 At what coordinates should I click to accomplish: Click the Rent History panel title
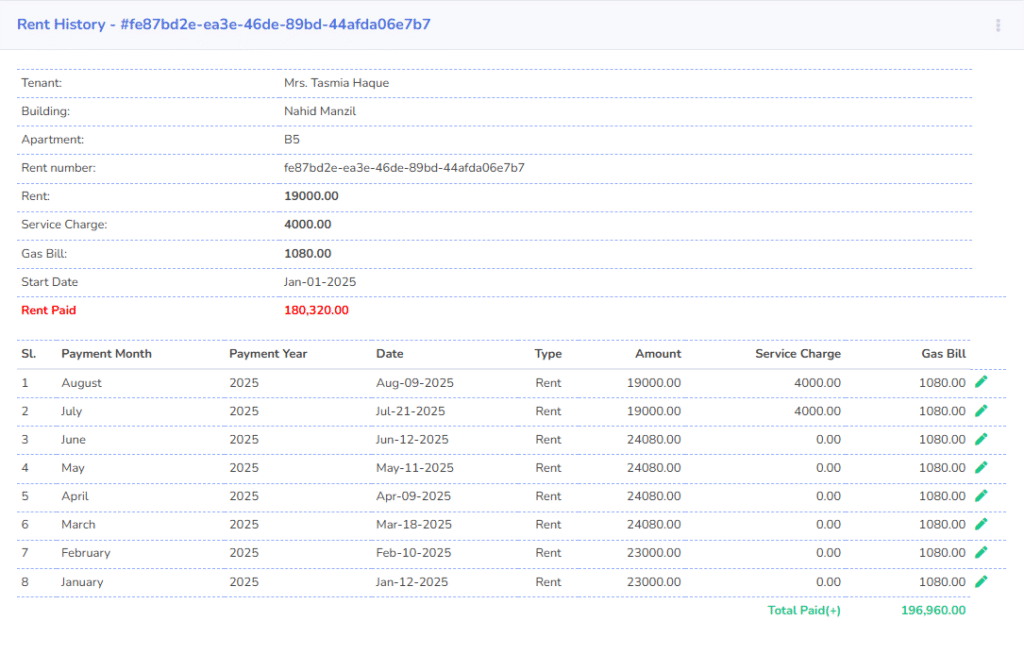click(223, 24)
